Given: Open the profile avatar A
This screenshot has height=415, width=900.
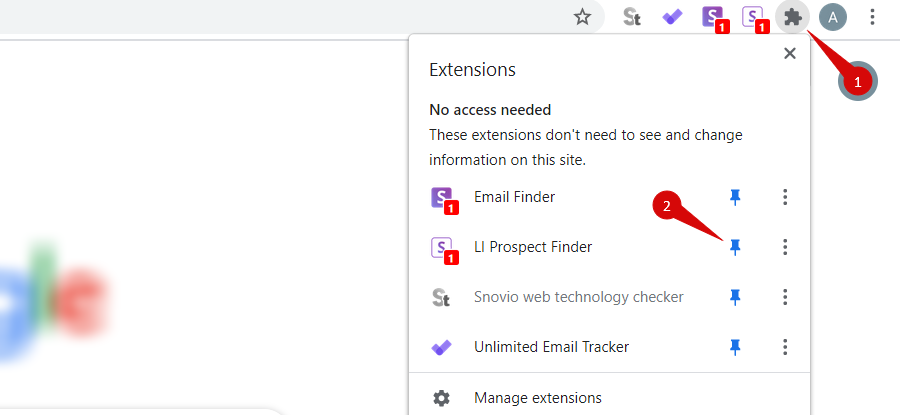Looking at the screenshot, I should point(833,18).
